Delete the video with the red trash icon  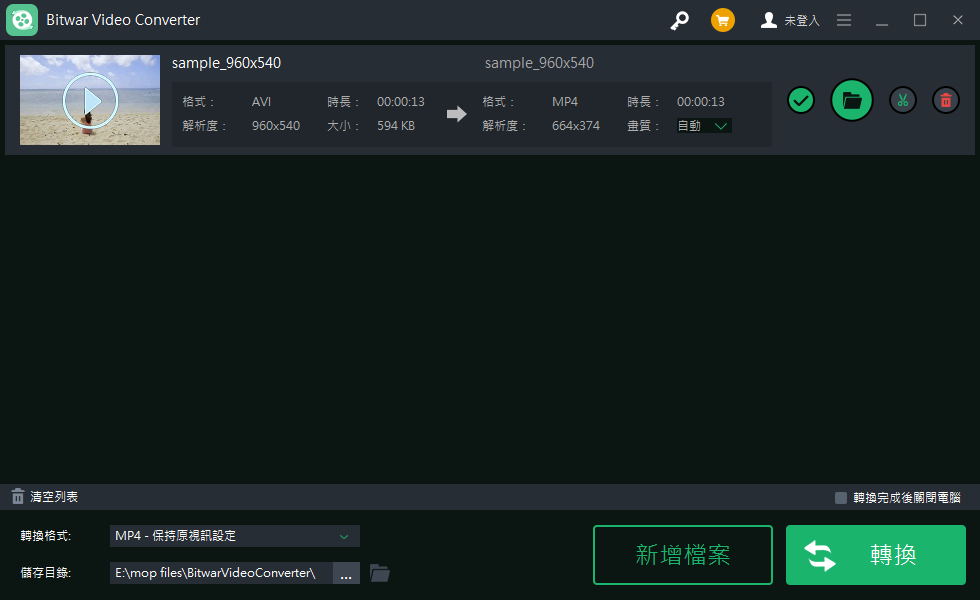point(946,100)
